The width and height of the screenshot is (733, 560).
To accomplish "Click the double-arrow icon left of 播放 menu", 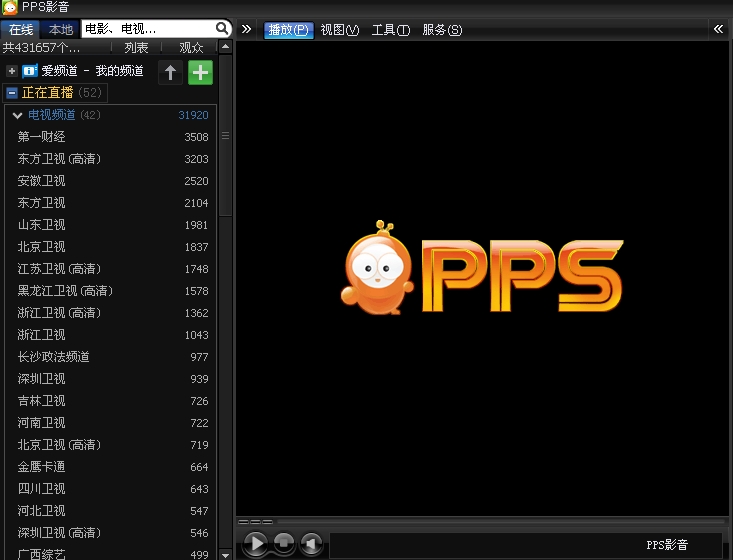I will (x=247, y=29).
